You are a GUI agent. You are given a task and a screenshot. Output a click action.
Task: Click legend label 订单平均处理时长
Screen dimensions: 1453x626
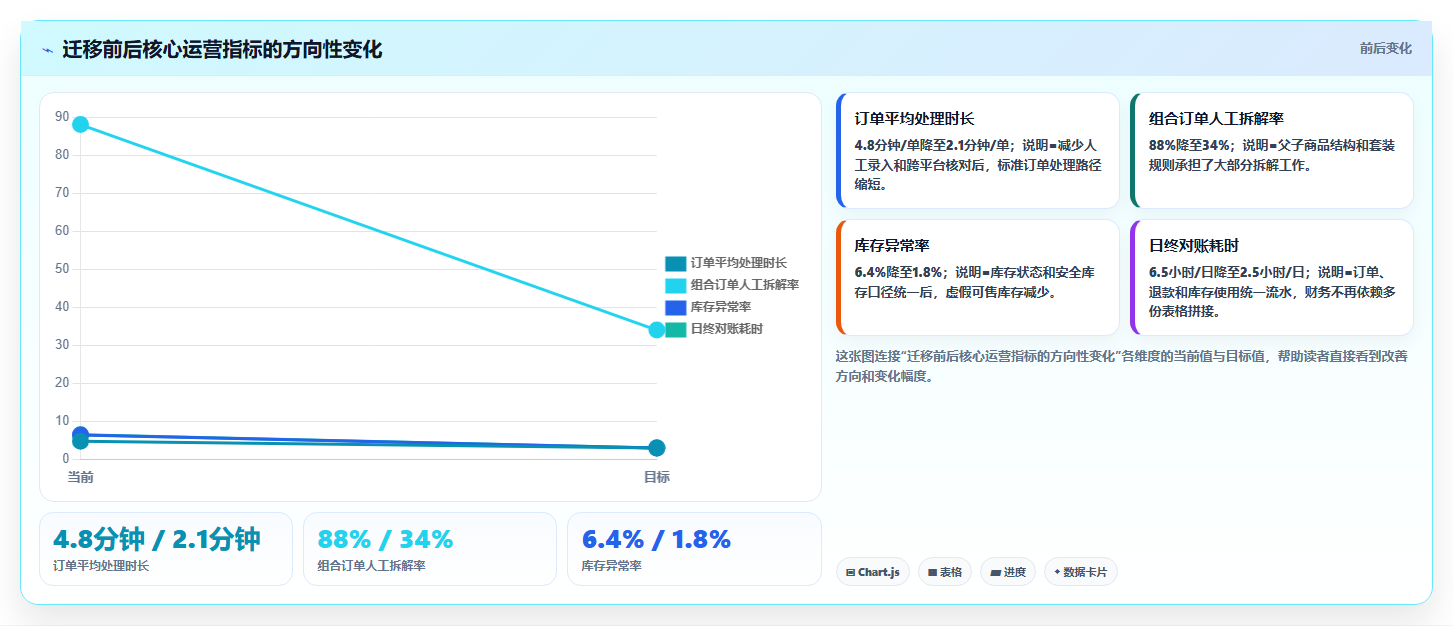[738, 263]
